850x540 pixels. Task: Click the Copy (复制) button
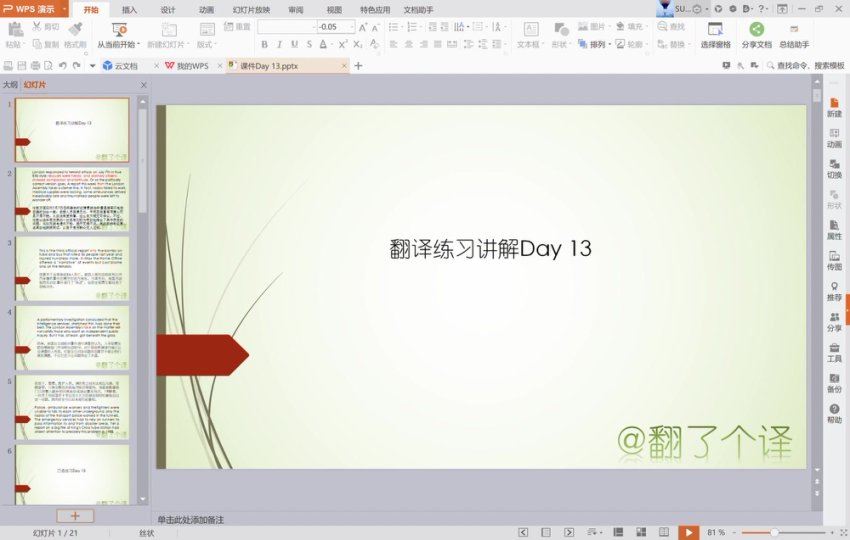[x=46, y=44]
